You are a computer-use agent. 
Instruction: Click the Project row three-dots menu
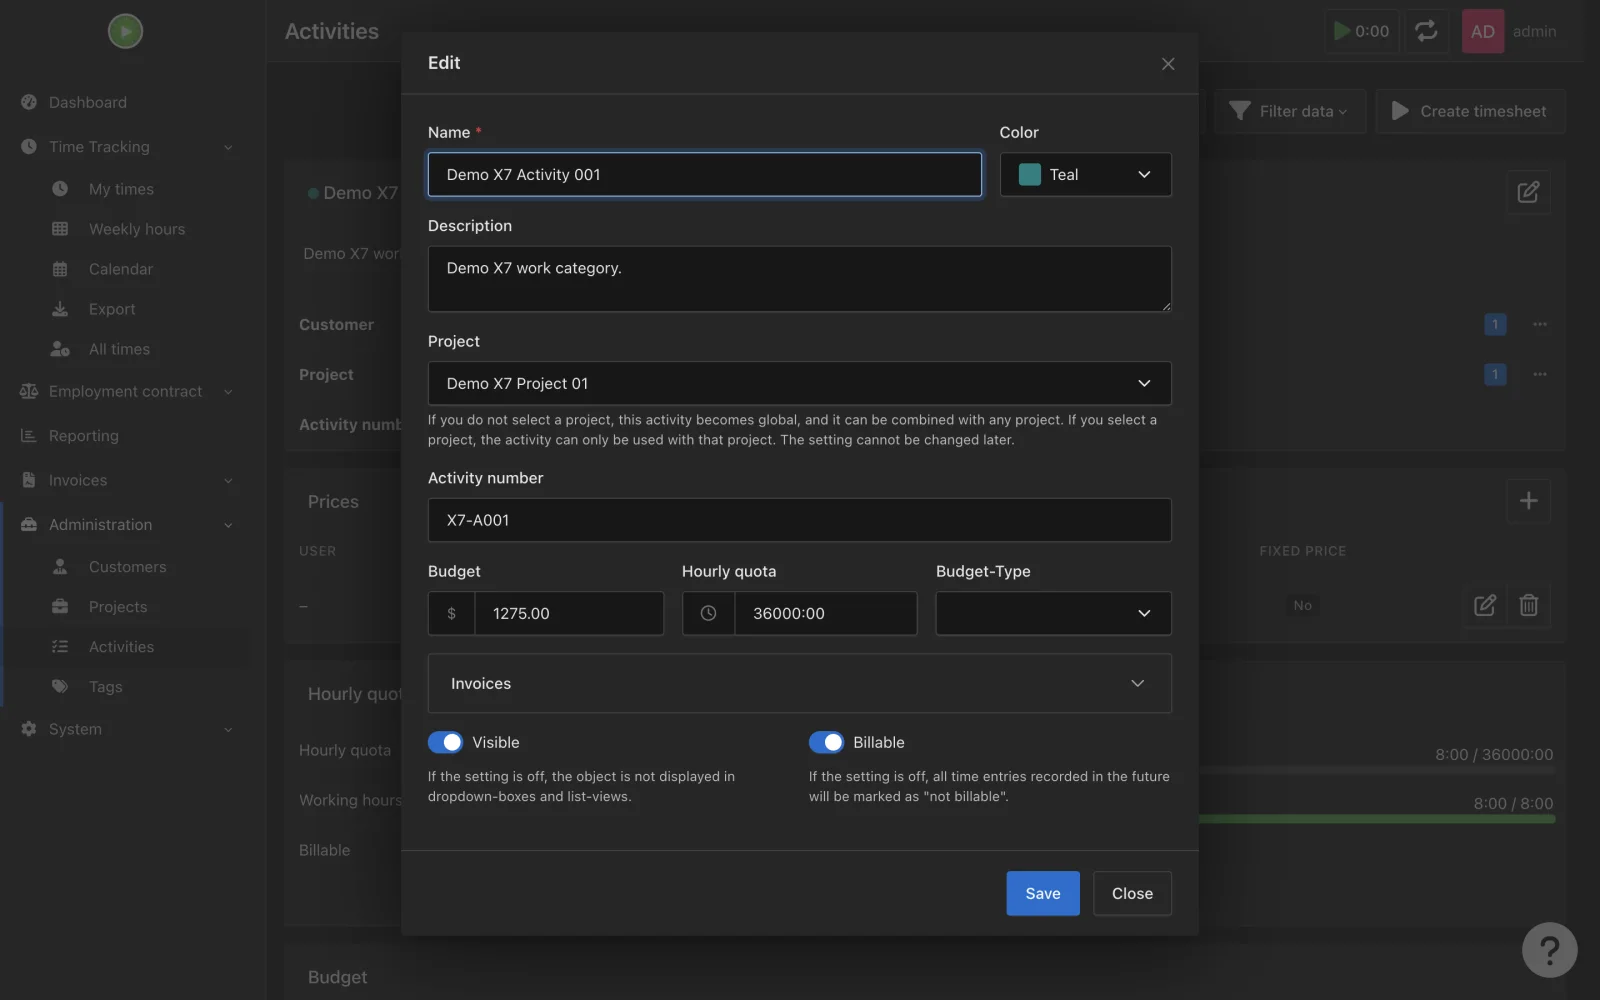pyautogui.click(x=1540, y=374)
